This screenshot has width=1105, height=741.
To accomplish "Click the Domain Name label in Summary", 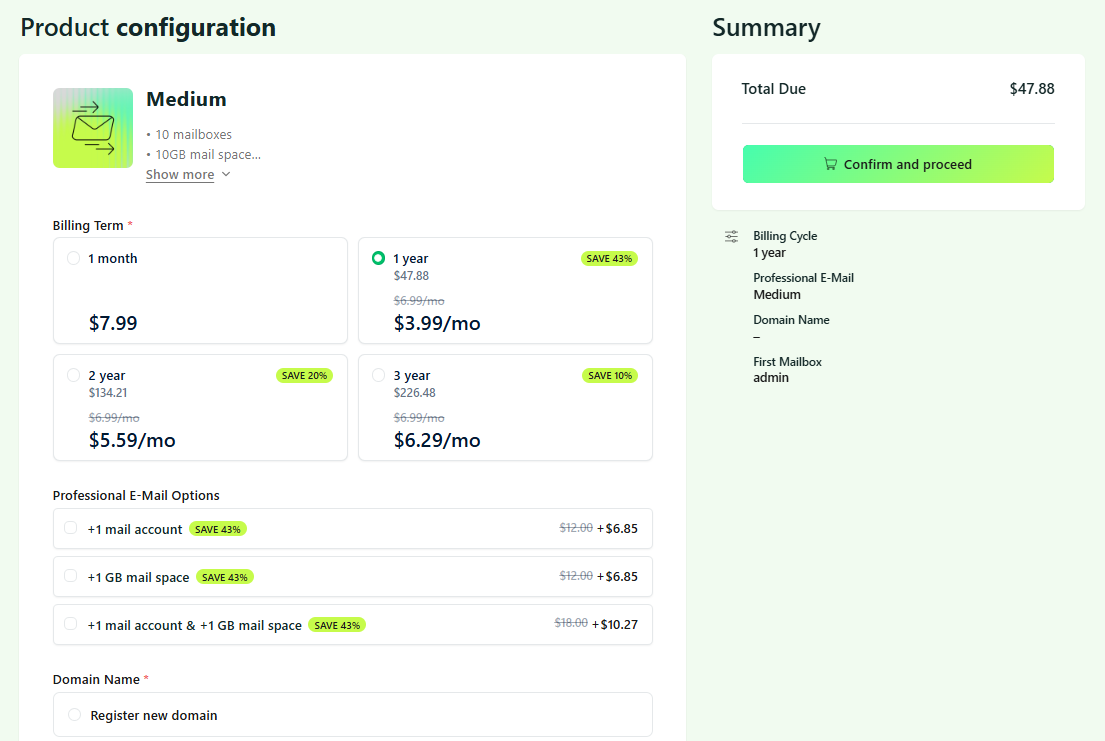I will coord(791,319).
